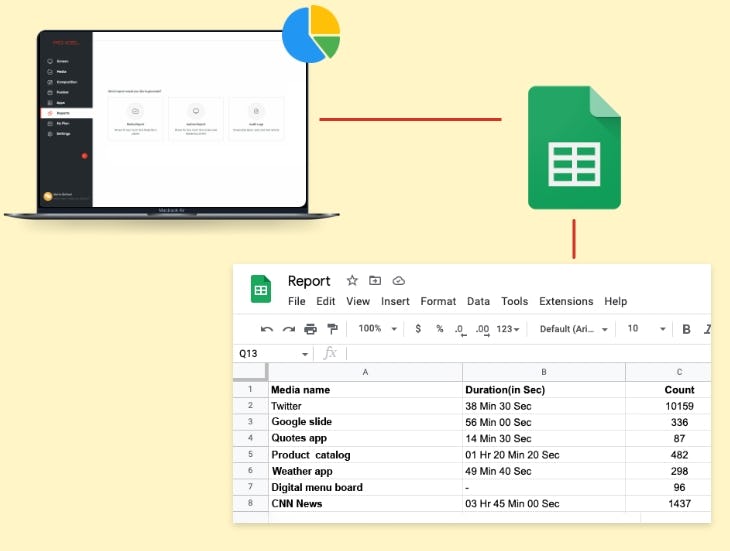
Task: Open the Insert menu
Action: [x=395, y=301]
